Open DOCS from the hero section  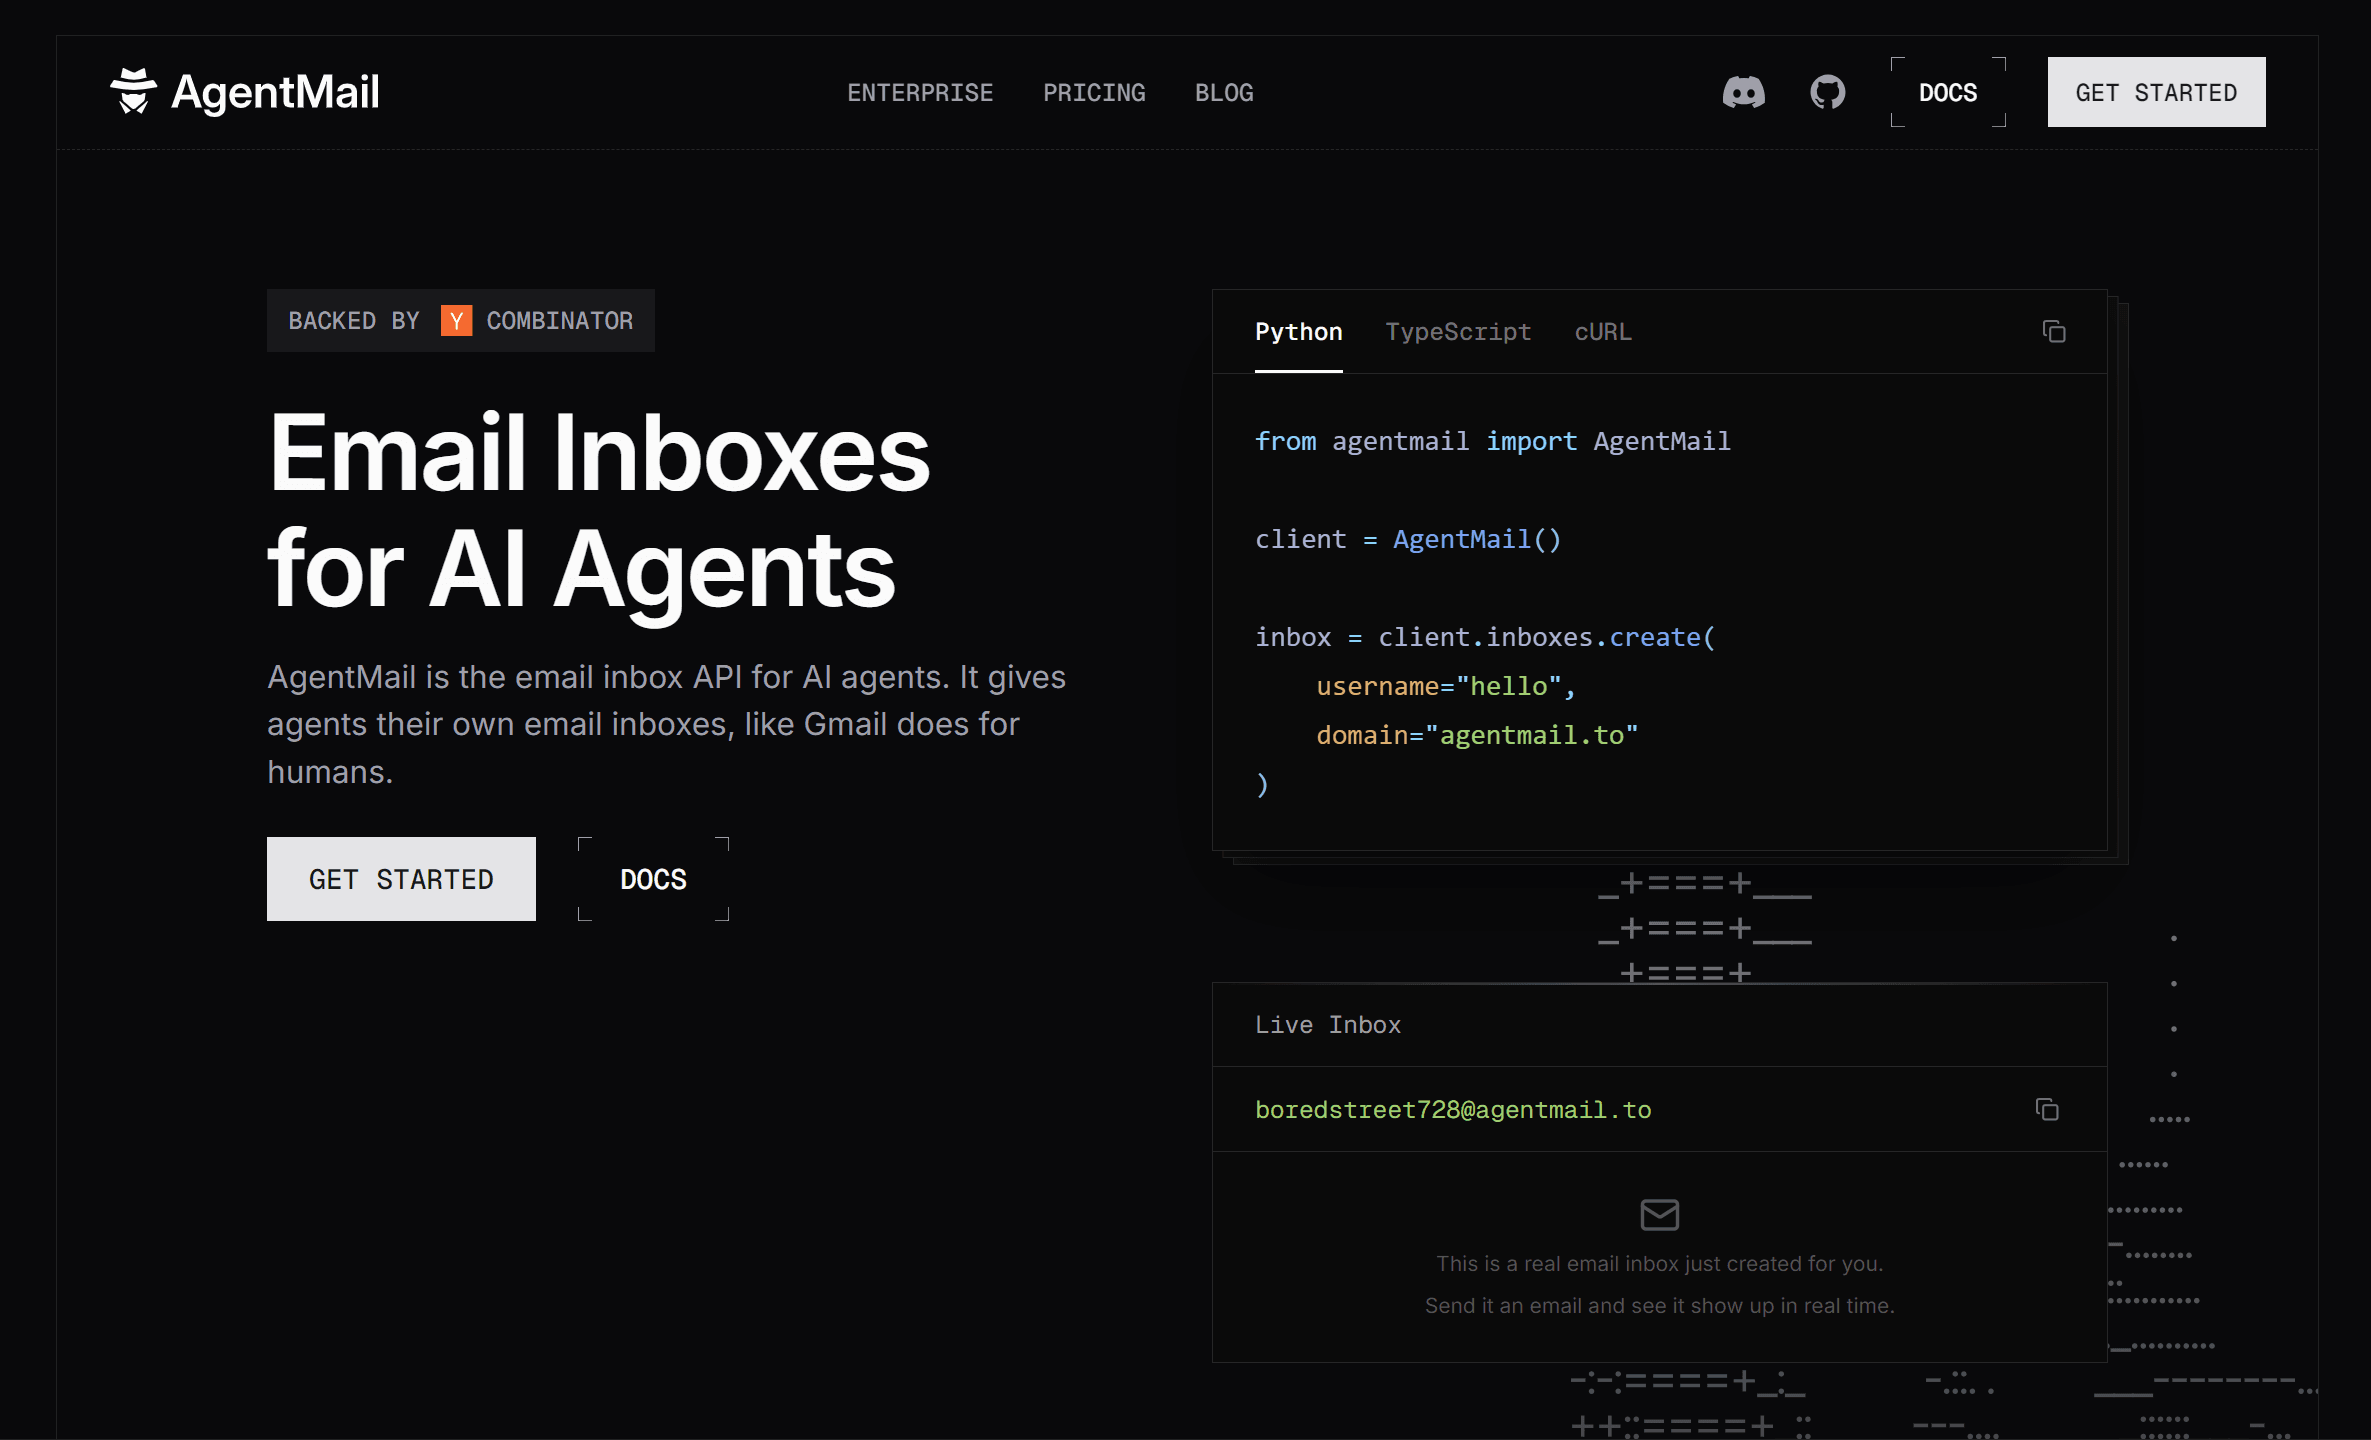tap(653, 878)
